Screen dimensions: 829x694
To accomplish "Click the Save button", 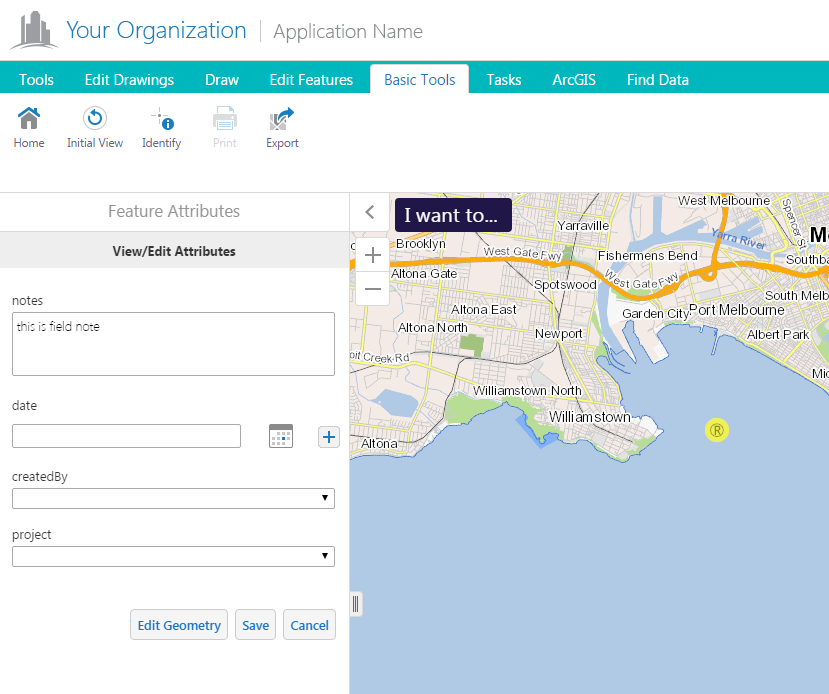I will (x=255, y=625).
